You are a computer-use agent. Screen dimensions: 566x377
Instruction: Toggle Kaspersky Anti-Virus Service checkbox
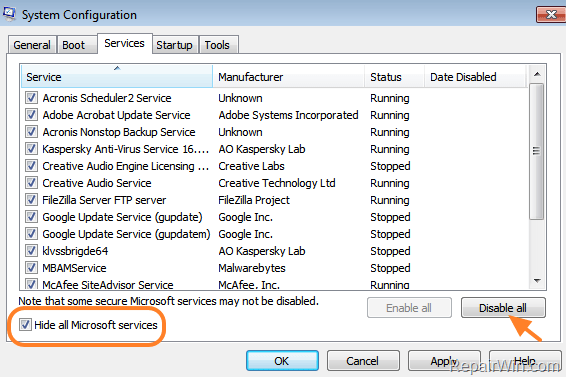pyautogui.click(x=31, y=148)
